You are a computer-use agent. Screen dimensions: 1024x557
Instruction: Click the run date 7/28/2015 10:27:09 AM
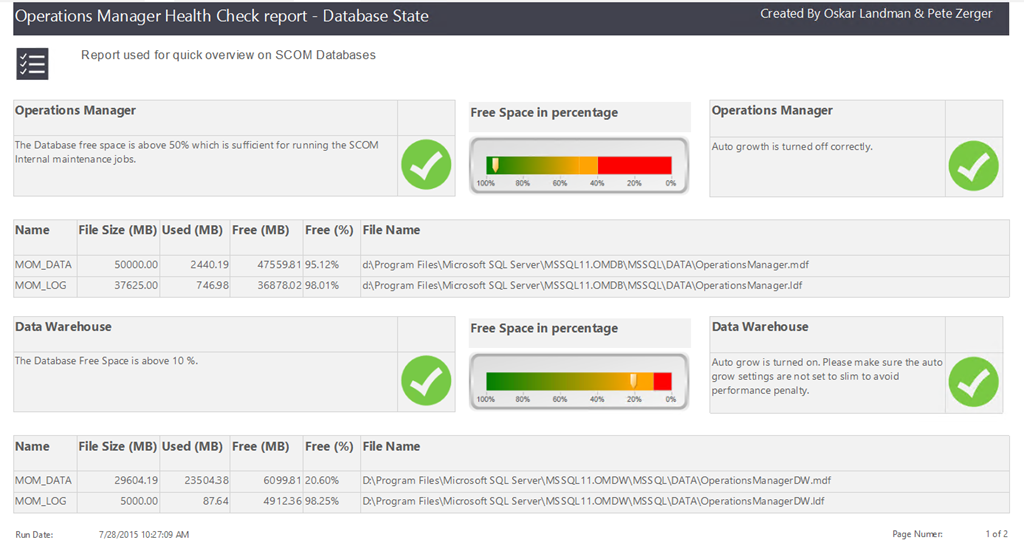144,534
